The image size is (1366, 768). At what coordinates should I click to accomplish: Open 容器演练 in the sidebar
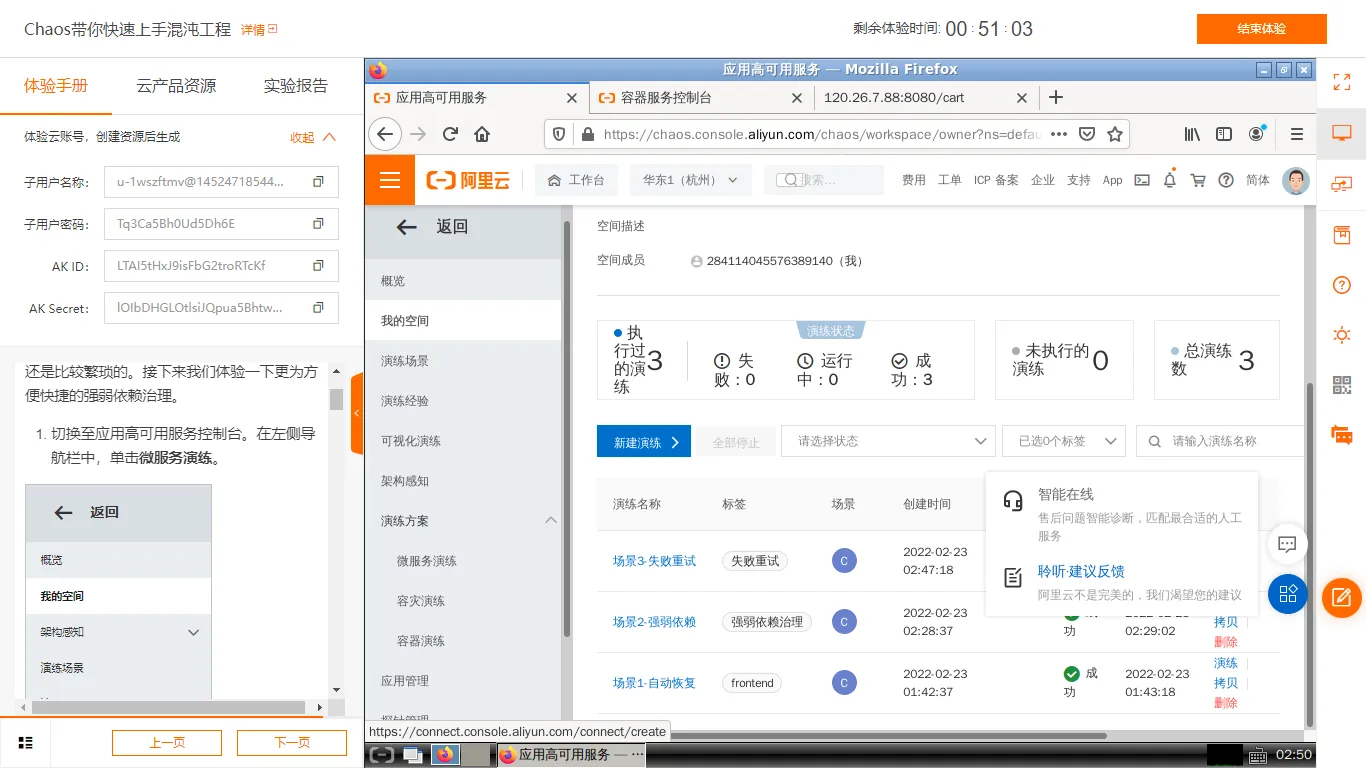tap(421, 641)
